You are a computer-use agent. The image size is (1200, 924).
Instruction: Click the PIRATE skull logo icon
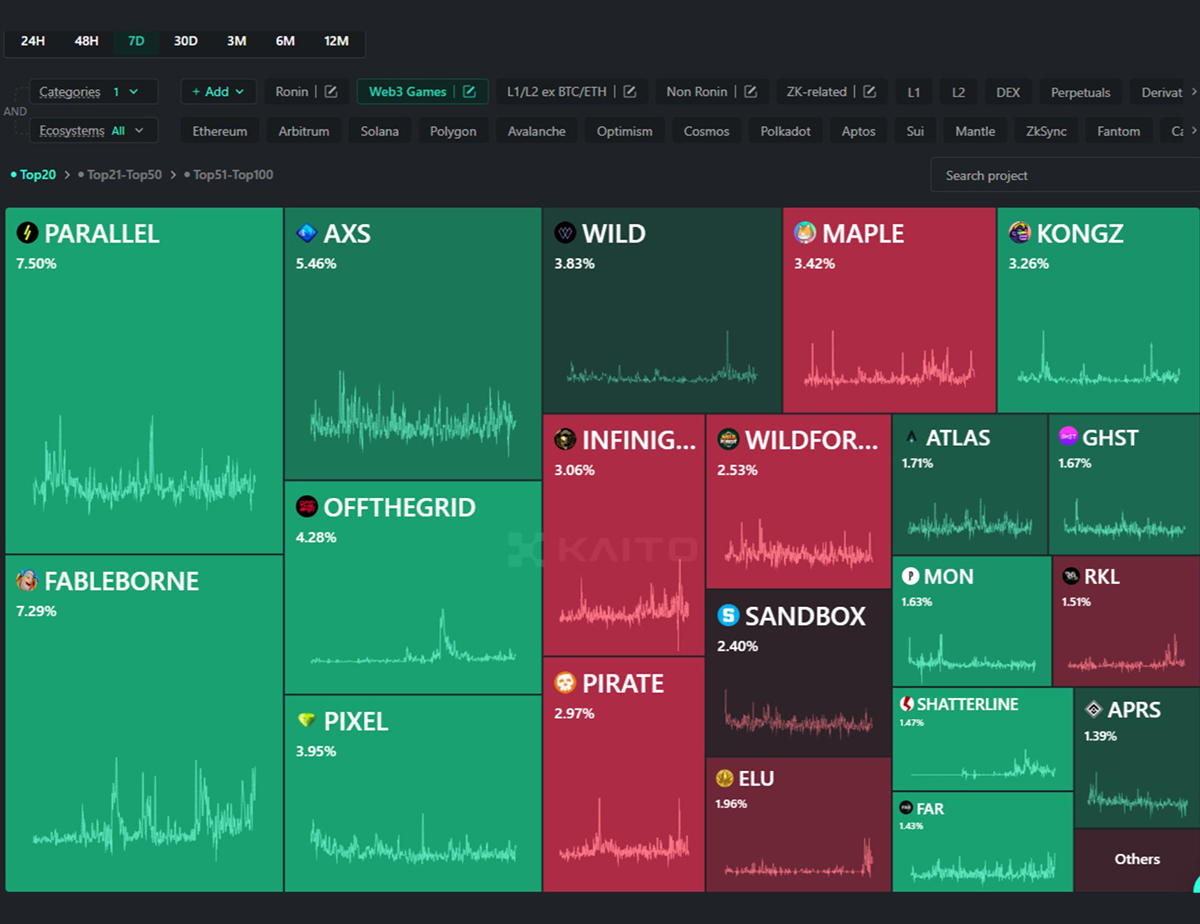click(x=565, y=683)
